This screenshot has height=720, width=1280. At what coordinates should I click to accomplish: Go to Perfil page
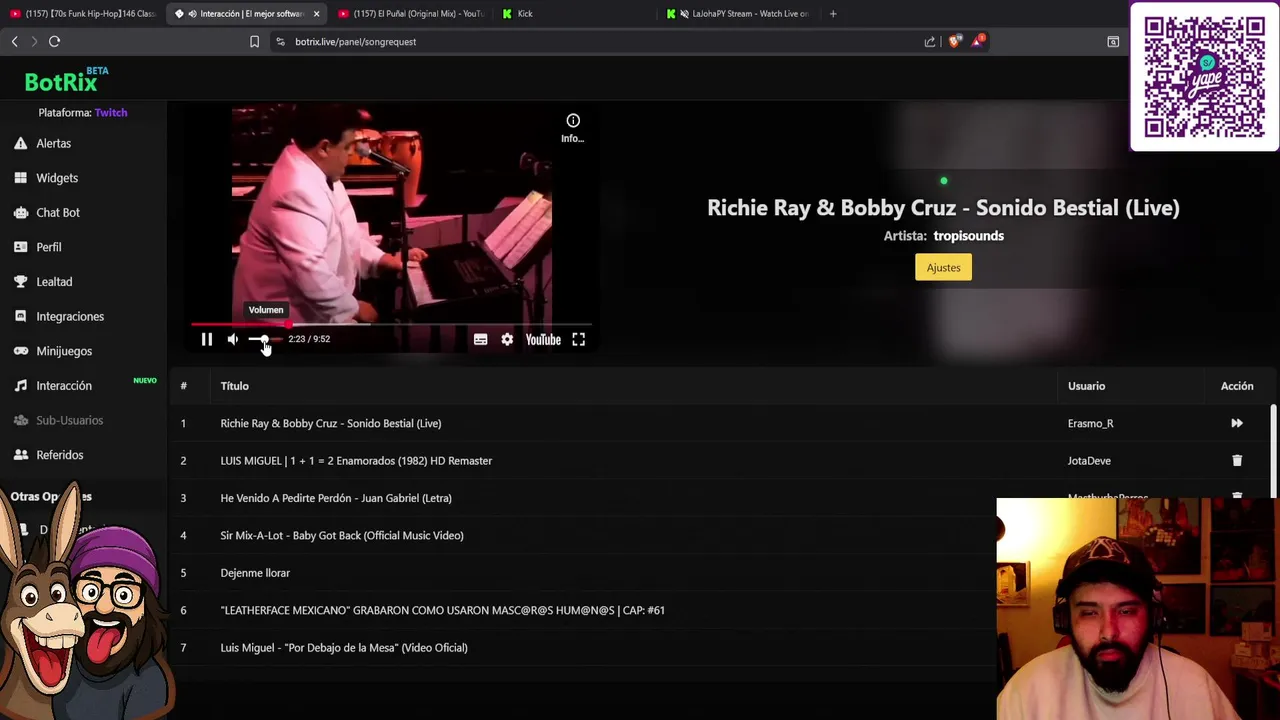click(49, 247)
